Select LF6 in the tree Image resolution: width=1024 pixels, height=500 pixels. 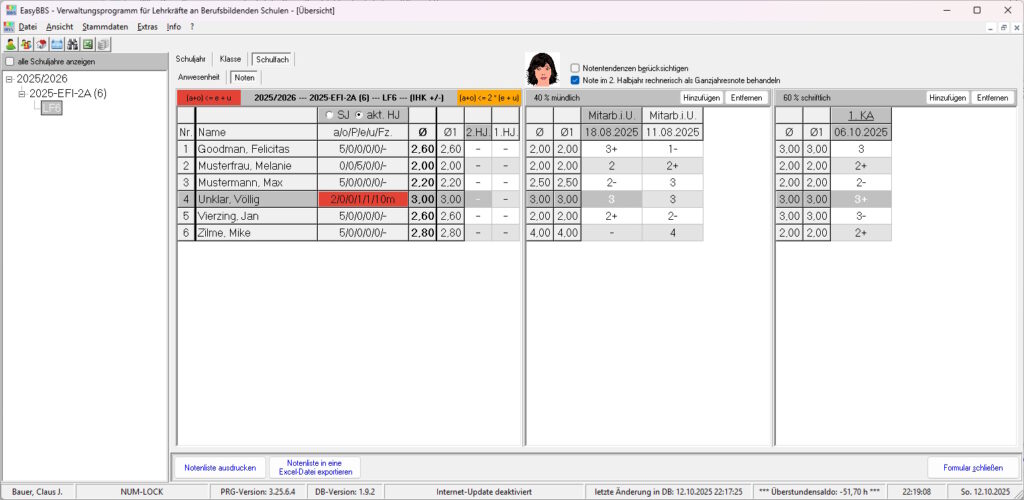tap(51, 108)
